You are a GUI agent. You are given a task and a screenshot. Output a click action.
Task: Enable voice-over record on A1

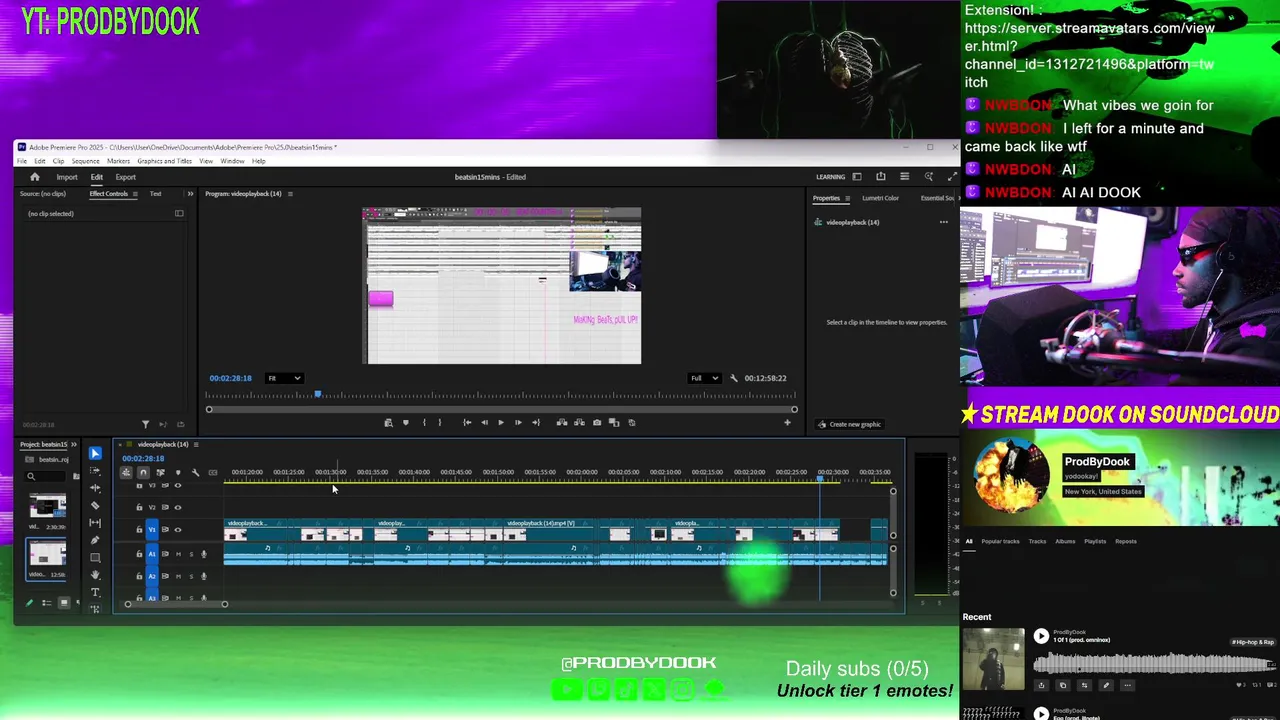point(204,554)
